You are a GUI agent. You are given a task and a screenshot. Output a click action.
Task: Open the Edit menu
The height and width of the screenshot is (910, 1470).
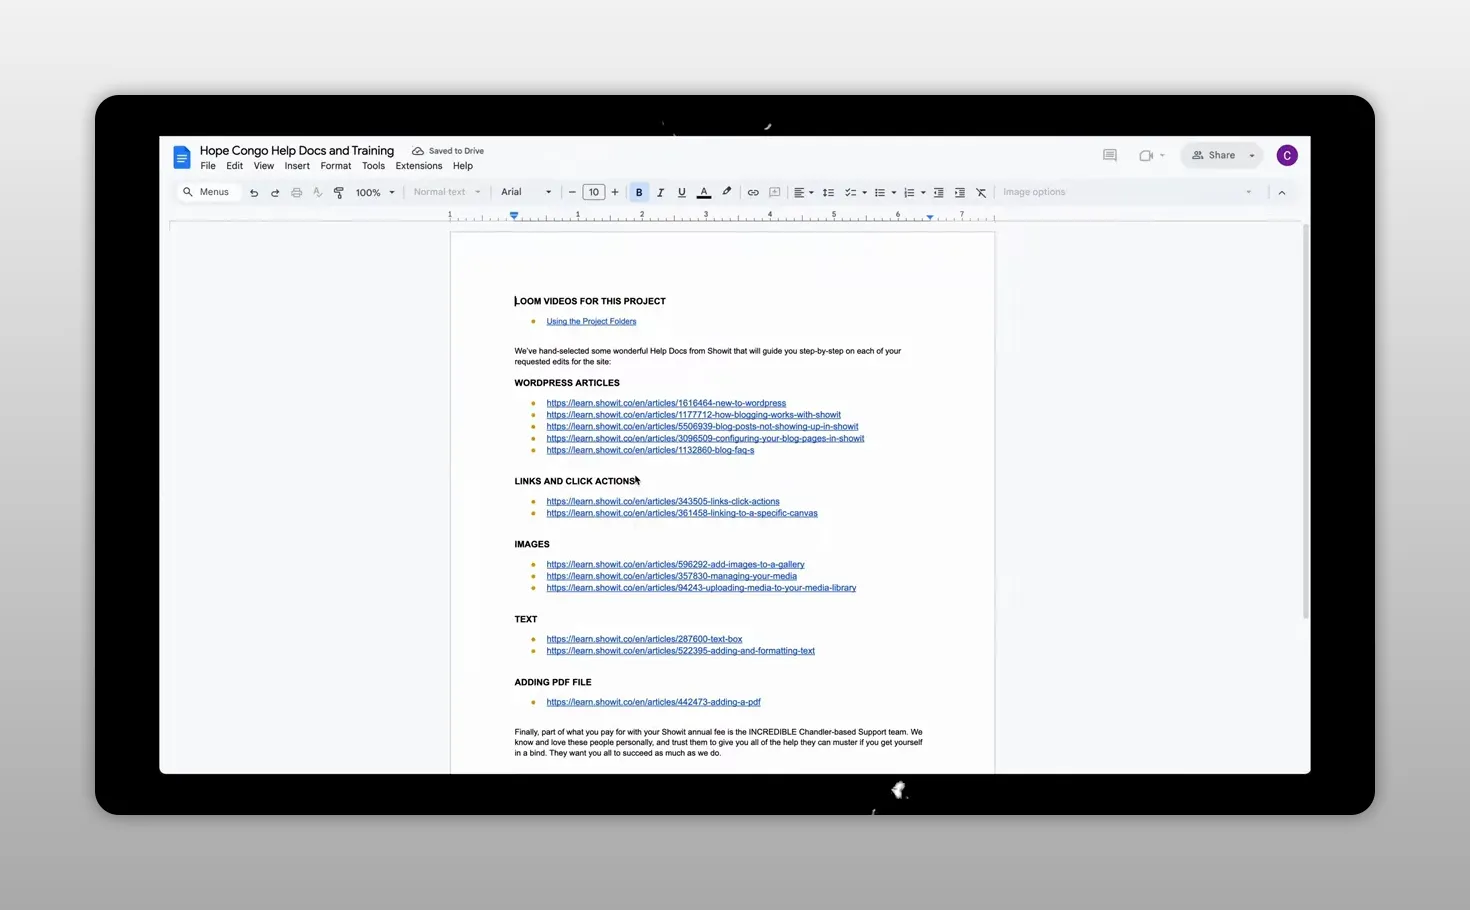[235, 166]
